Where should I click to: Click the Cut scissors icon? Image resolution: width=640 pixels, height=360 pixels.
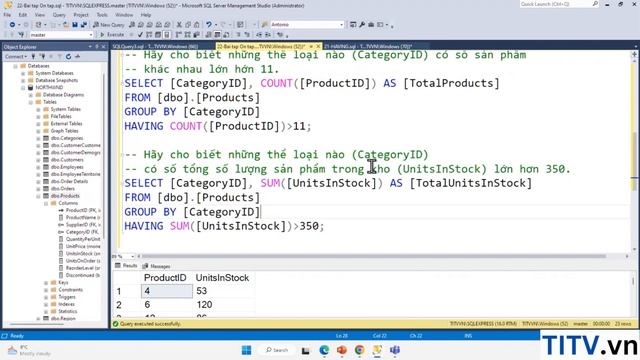[x=179, y=25]
